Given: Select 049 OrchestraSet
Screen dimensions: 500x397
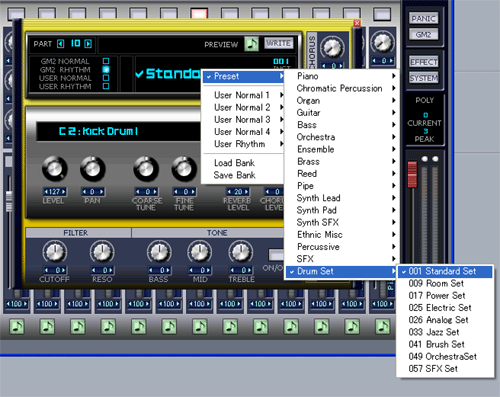Looking at the screenshot, I should point(445,356).
